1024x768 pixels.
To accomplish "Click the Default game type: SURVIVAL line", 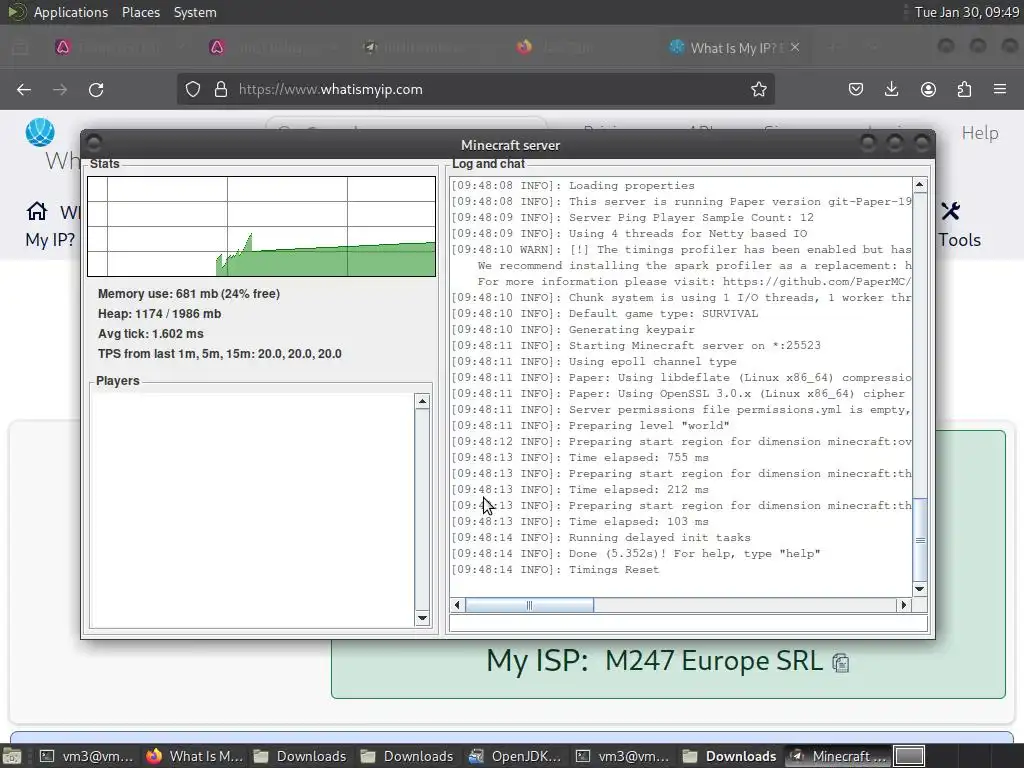I will [605, 313].
